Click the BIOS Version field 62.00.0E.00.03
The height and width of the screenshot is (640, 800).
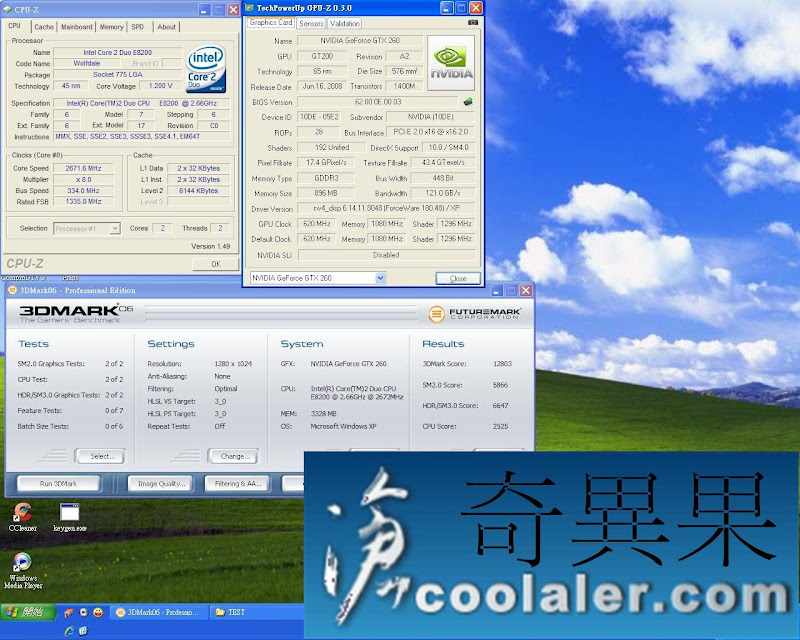378,102
